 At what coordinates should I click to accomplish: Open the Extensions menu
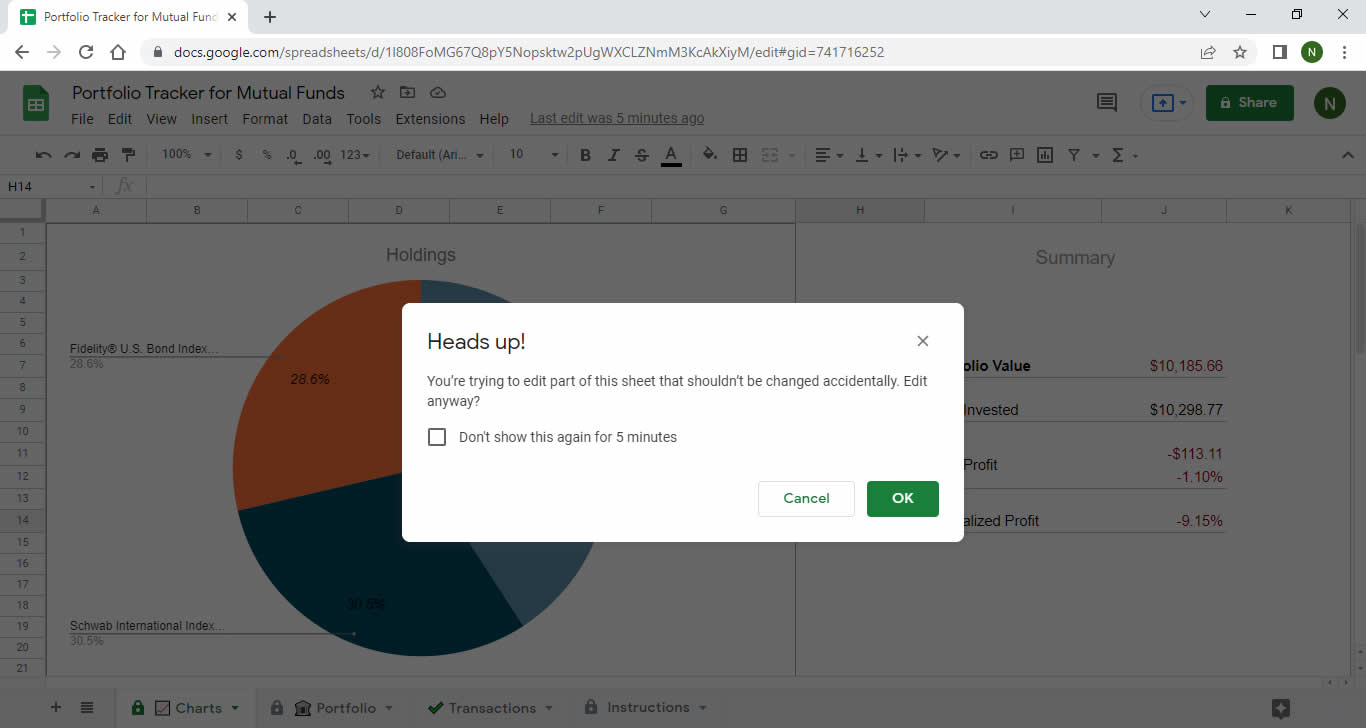tap(430, 118)
